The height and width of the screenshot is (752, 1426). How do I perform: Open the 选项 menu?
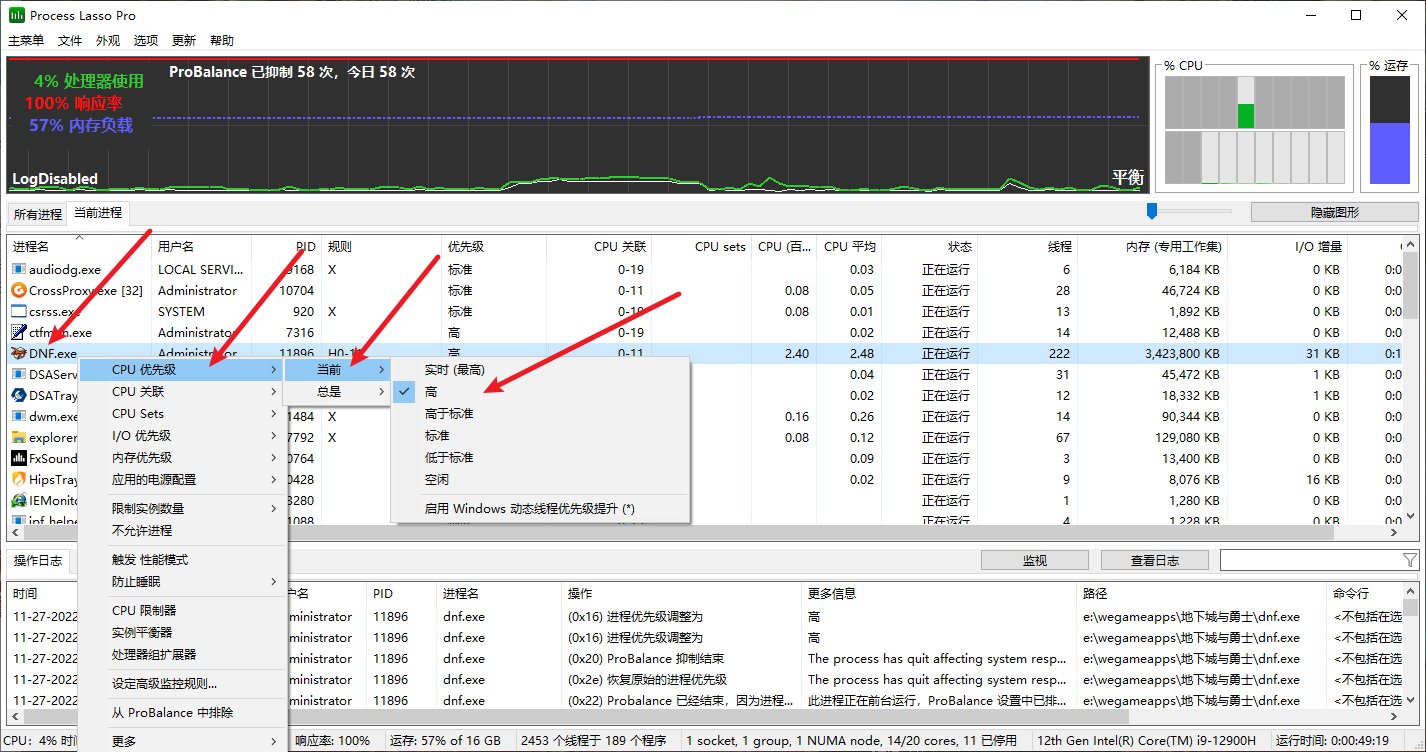(146, 41)
